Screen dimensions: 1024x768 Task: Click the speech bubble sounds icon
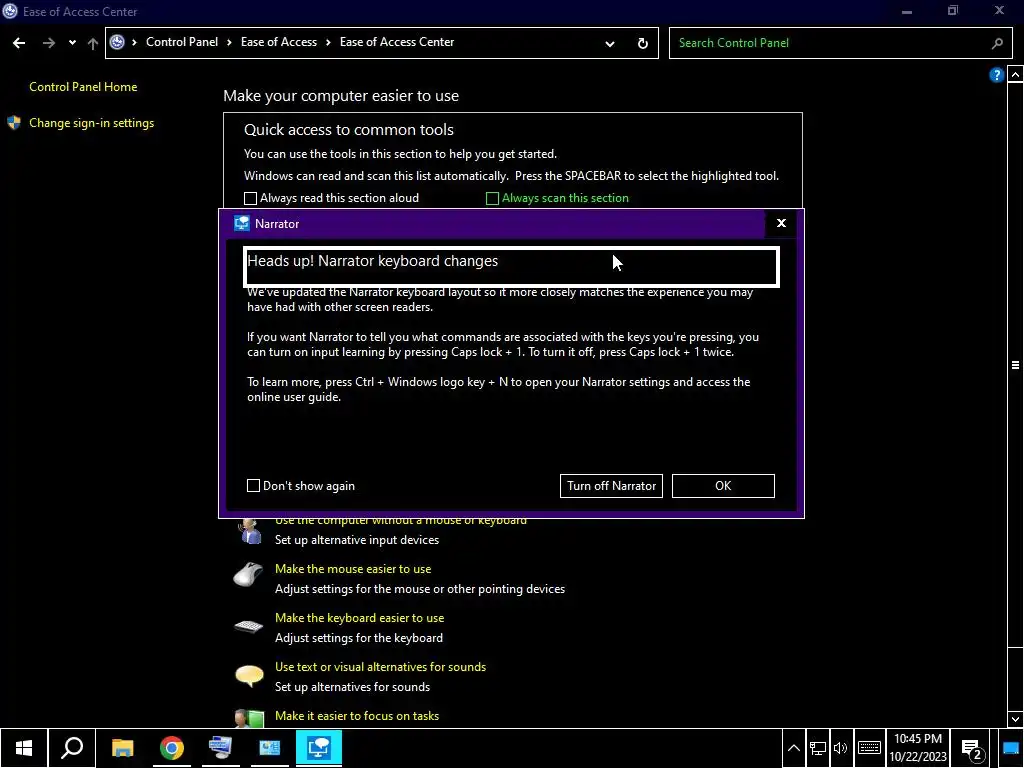(x=249, y=675)
